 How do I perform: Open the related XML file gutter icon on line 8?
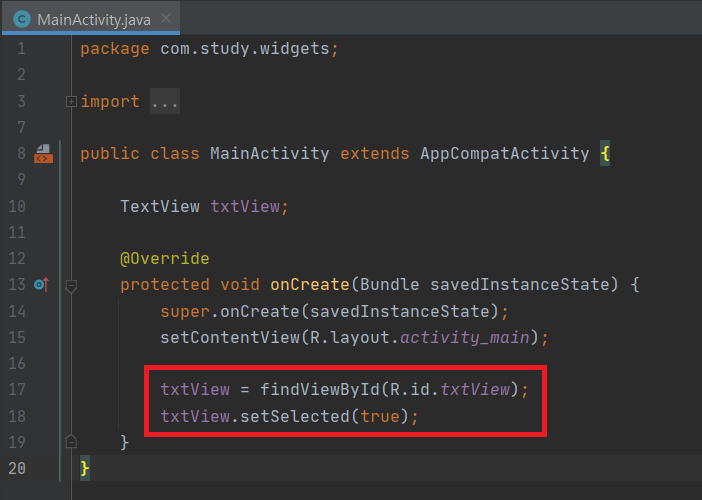[43, 154]
